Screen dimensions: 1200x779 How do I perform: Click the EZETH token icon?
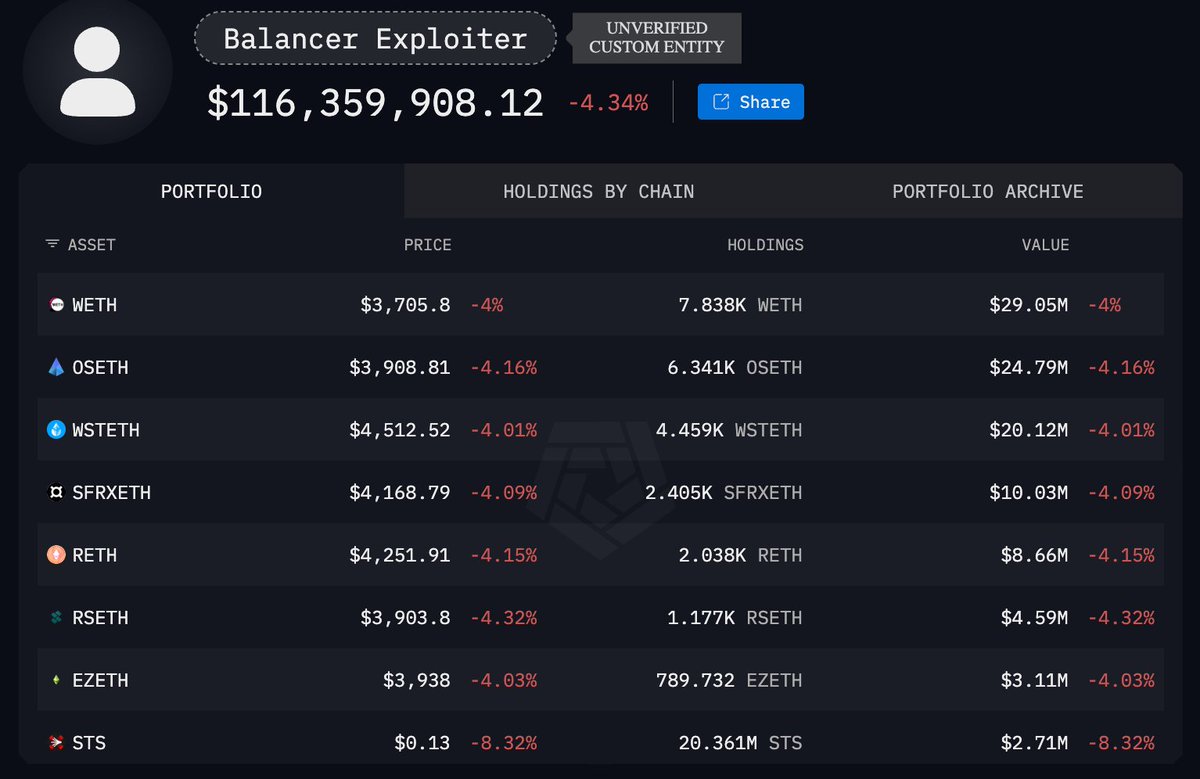(x=56, y=680)
